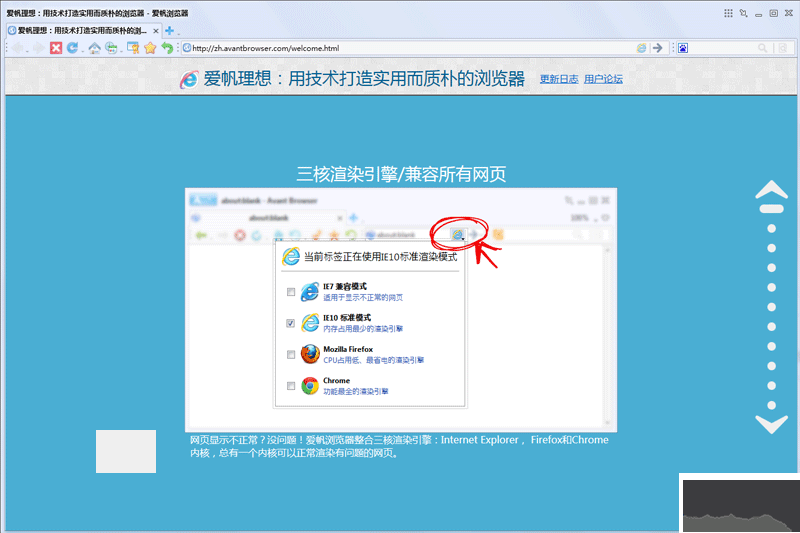Click the detach icon in title bar
800x533 pixels.
(x=743, y=13)
